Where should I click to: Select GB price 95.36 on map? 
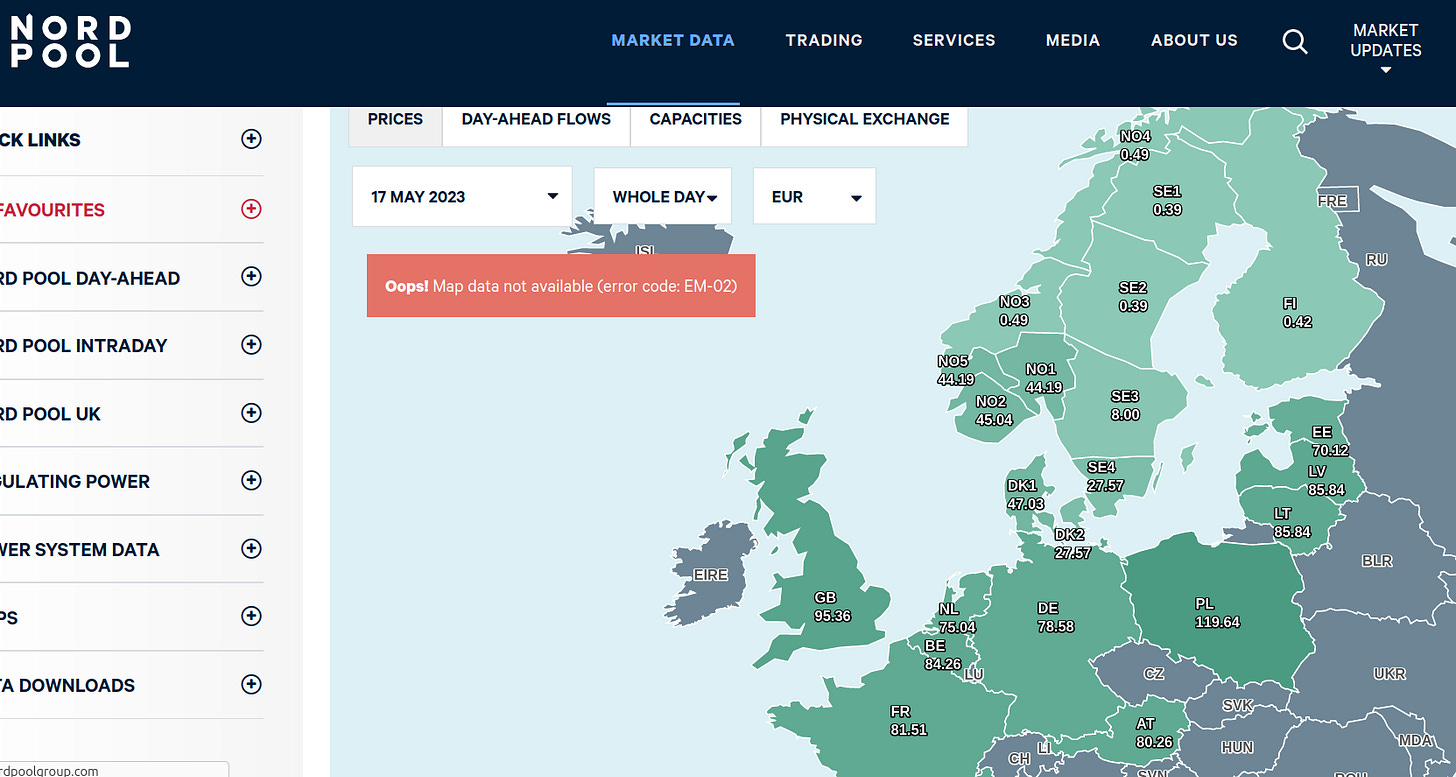pos(832,616)
